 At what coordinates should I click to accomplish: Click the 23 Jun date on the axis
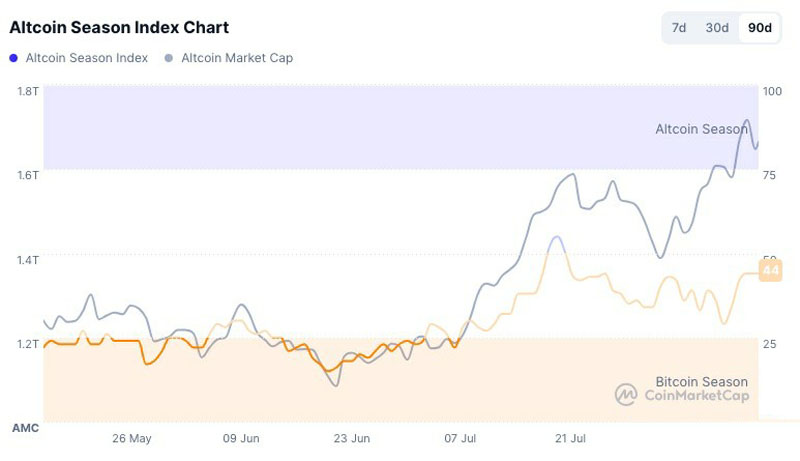tap(351, 438)
